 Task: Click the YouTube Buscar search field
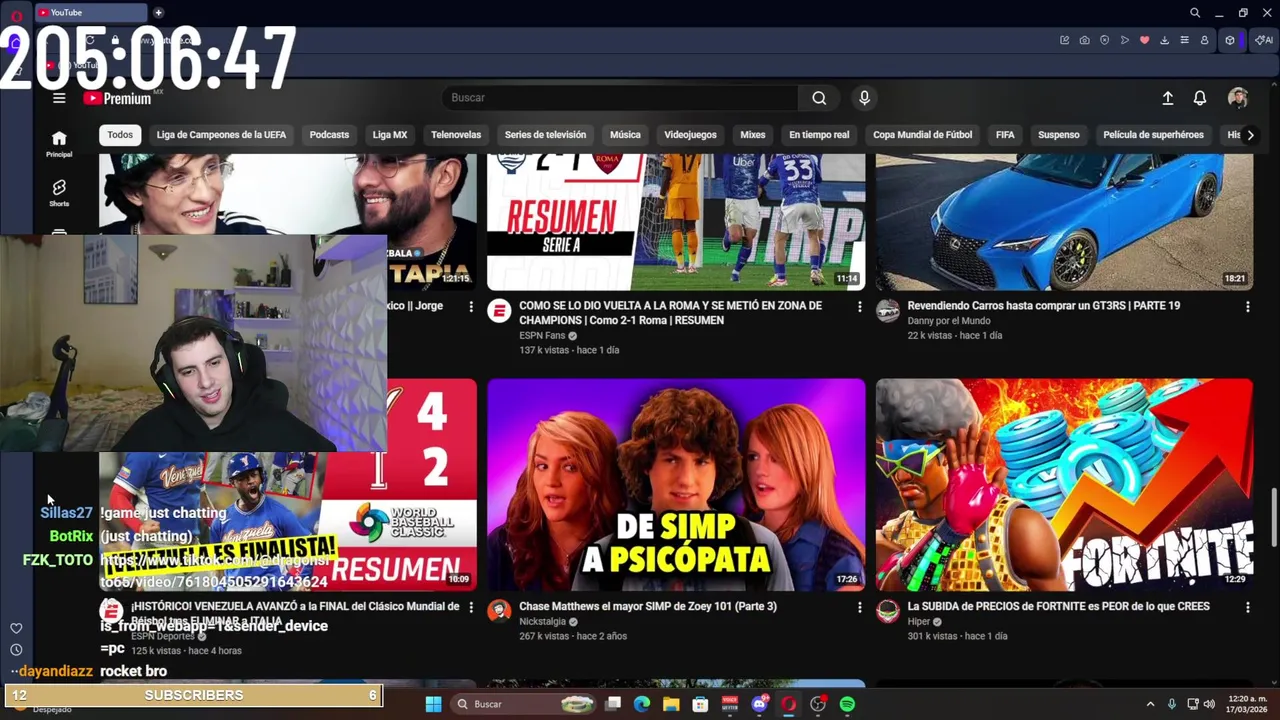620,98
